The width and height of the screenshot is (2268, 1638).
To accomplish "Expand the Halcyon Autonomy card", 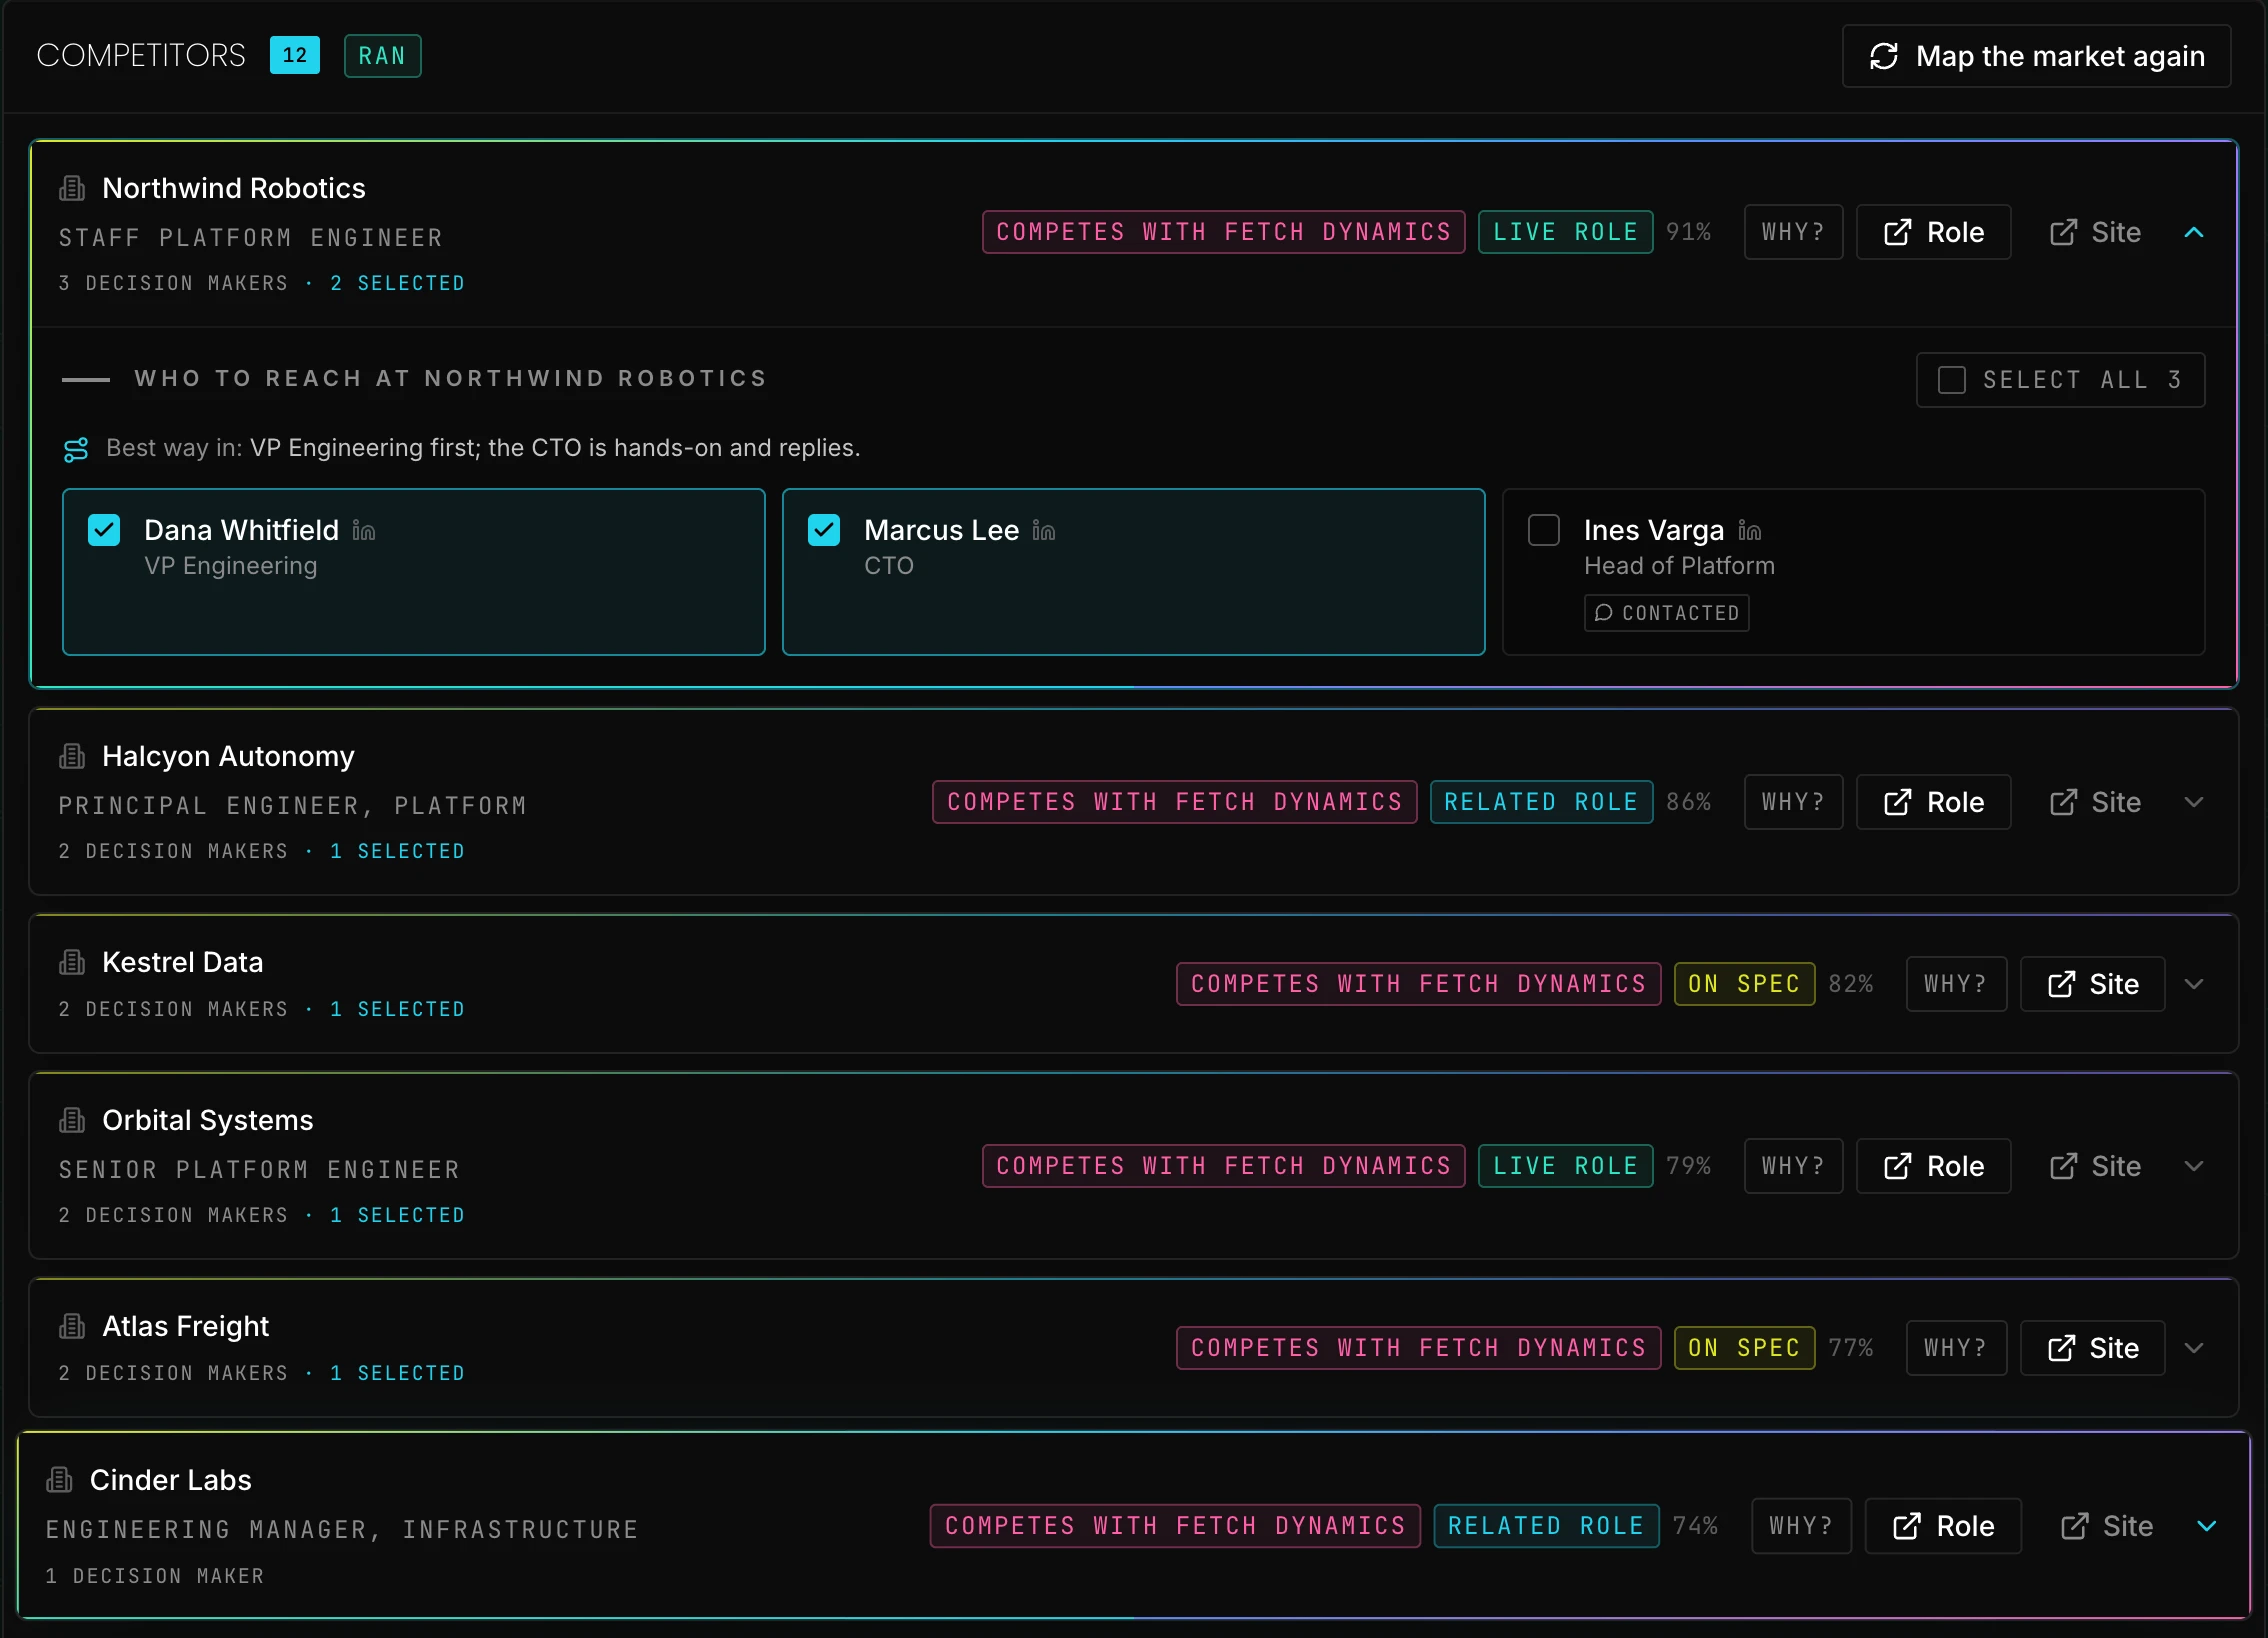I will [2194, 802].
